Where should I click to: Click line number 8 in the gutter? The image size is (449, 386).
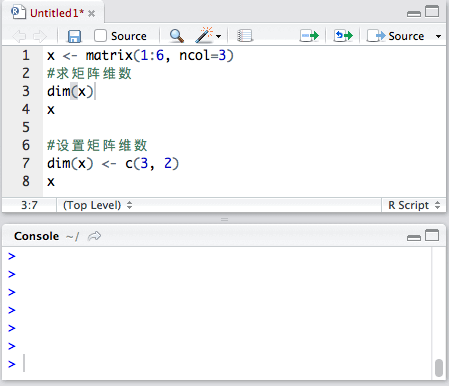coord(26,181)
